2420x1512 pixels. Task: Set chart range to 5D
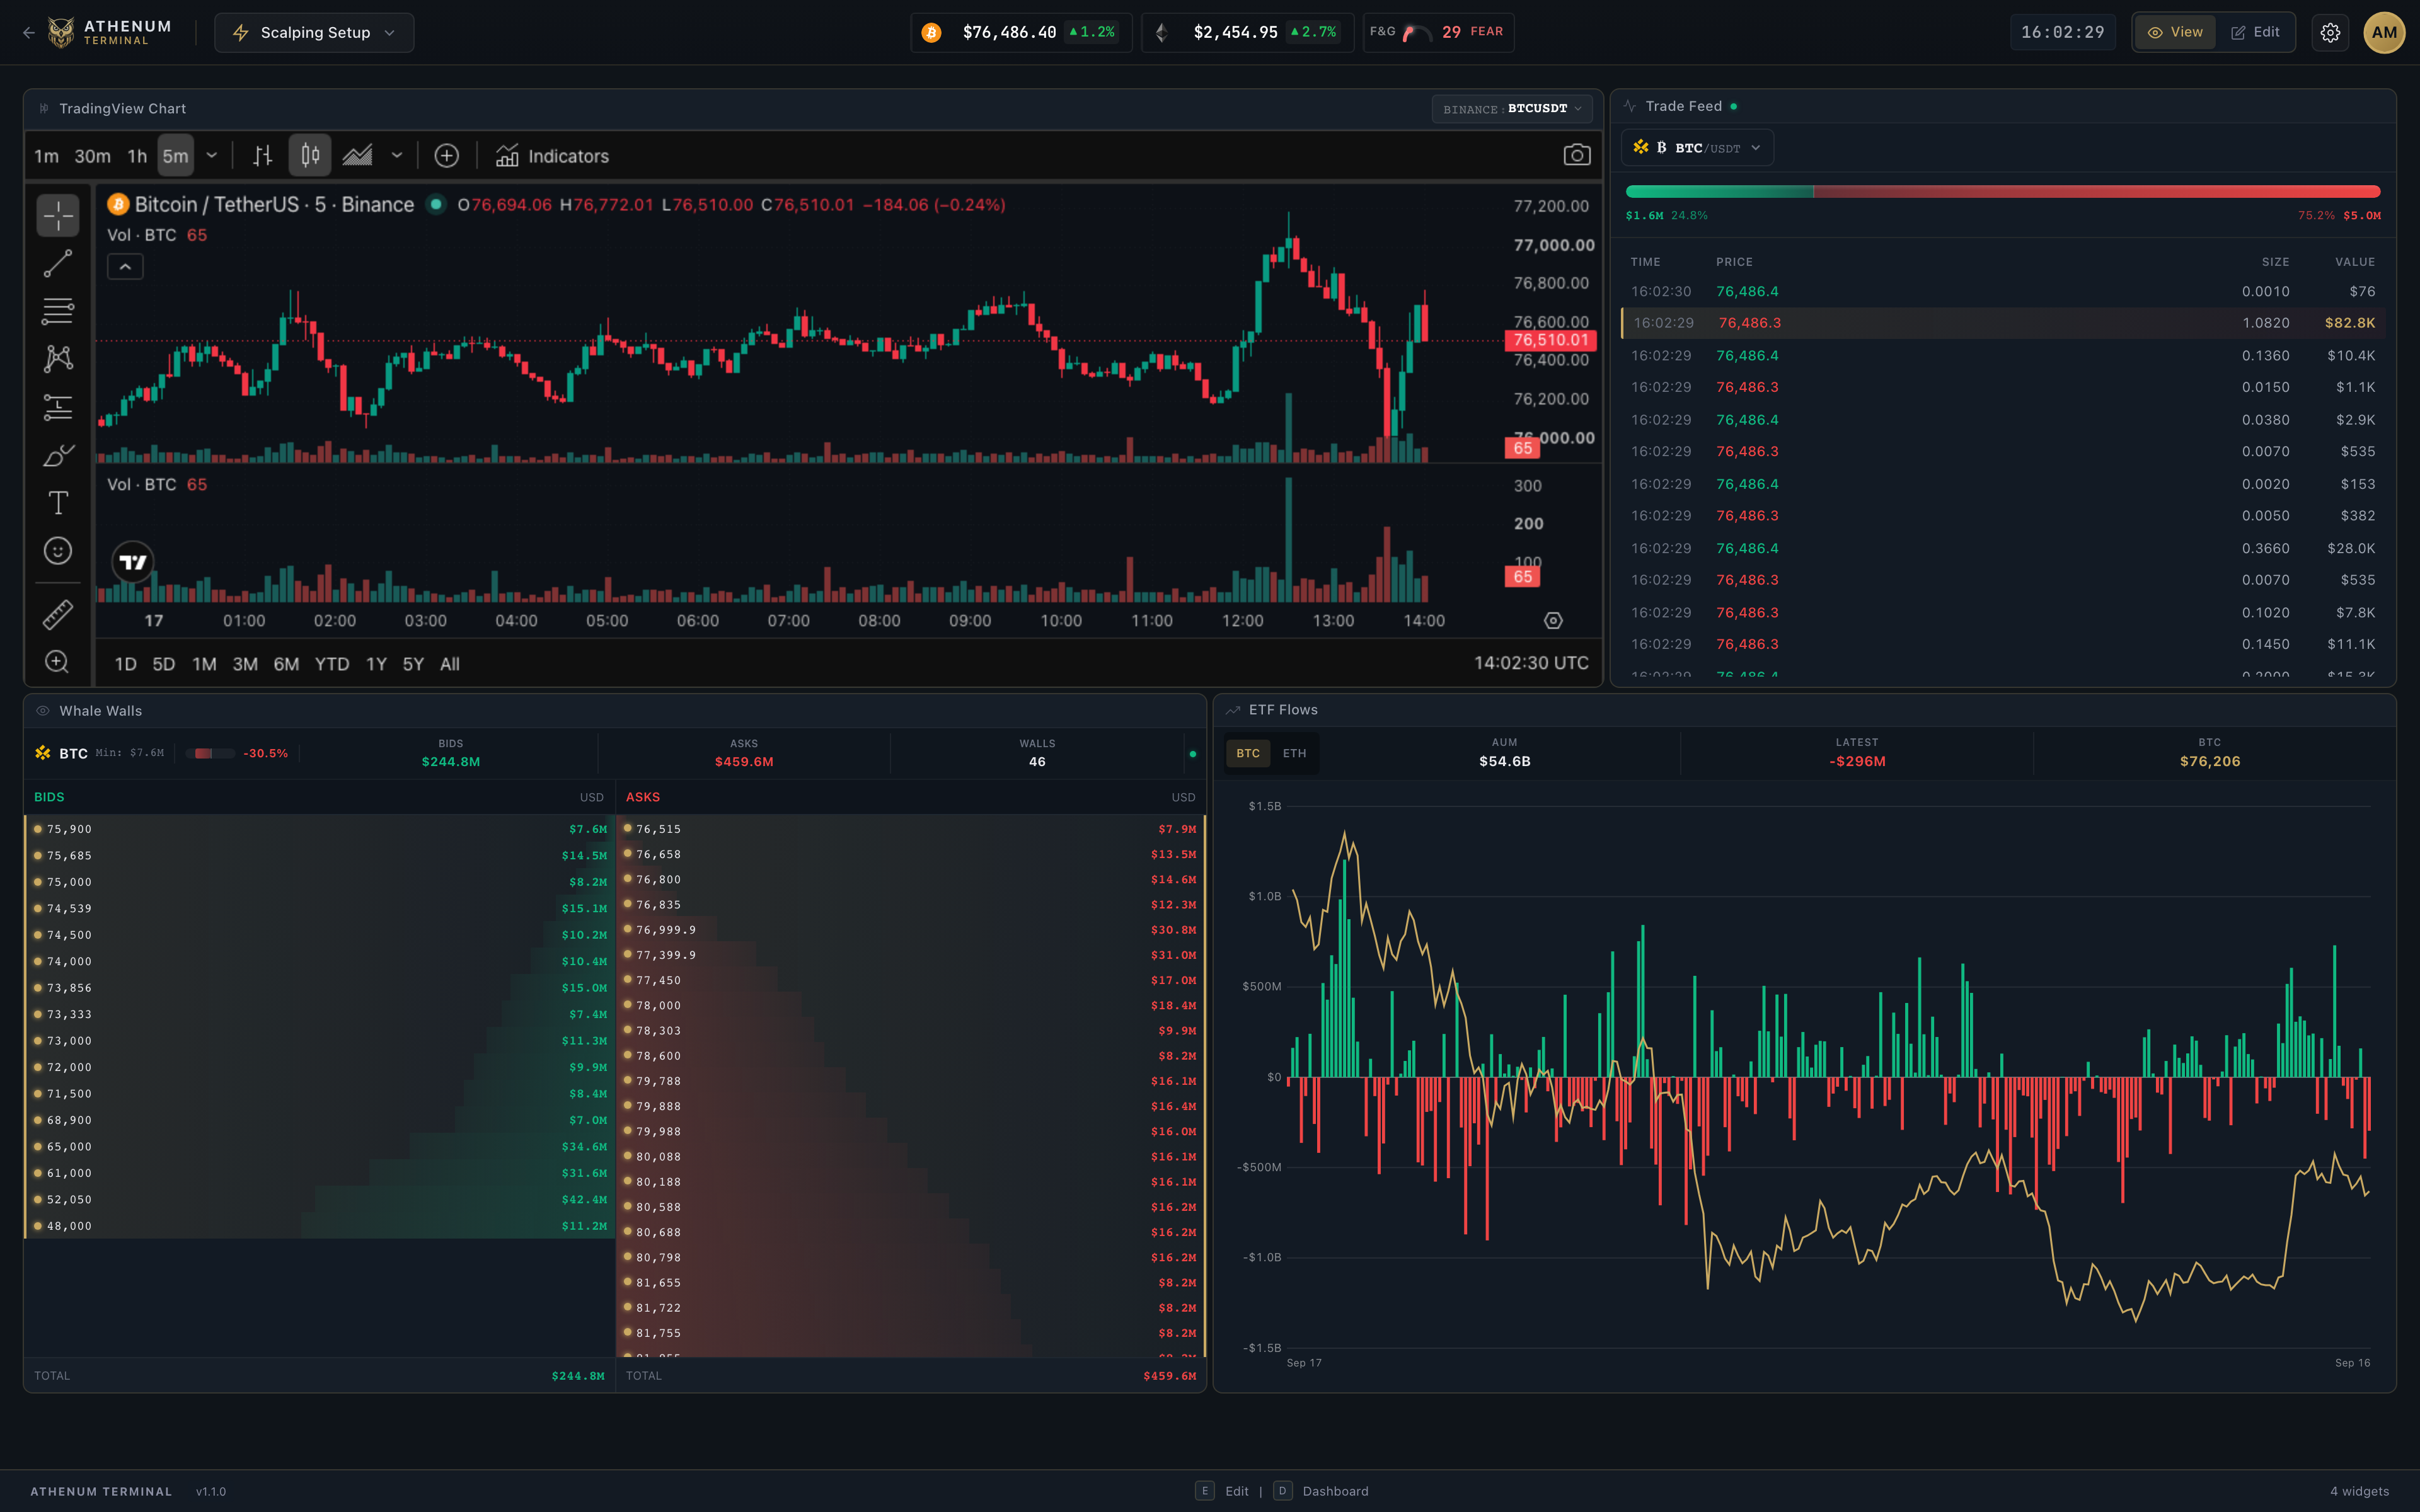click(164, 664)
